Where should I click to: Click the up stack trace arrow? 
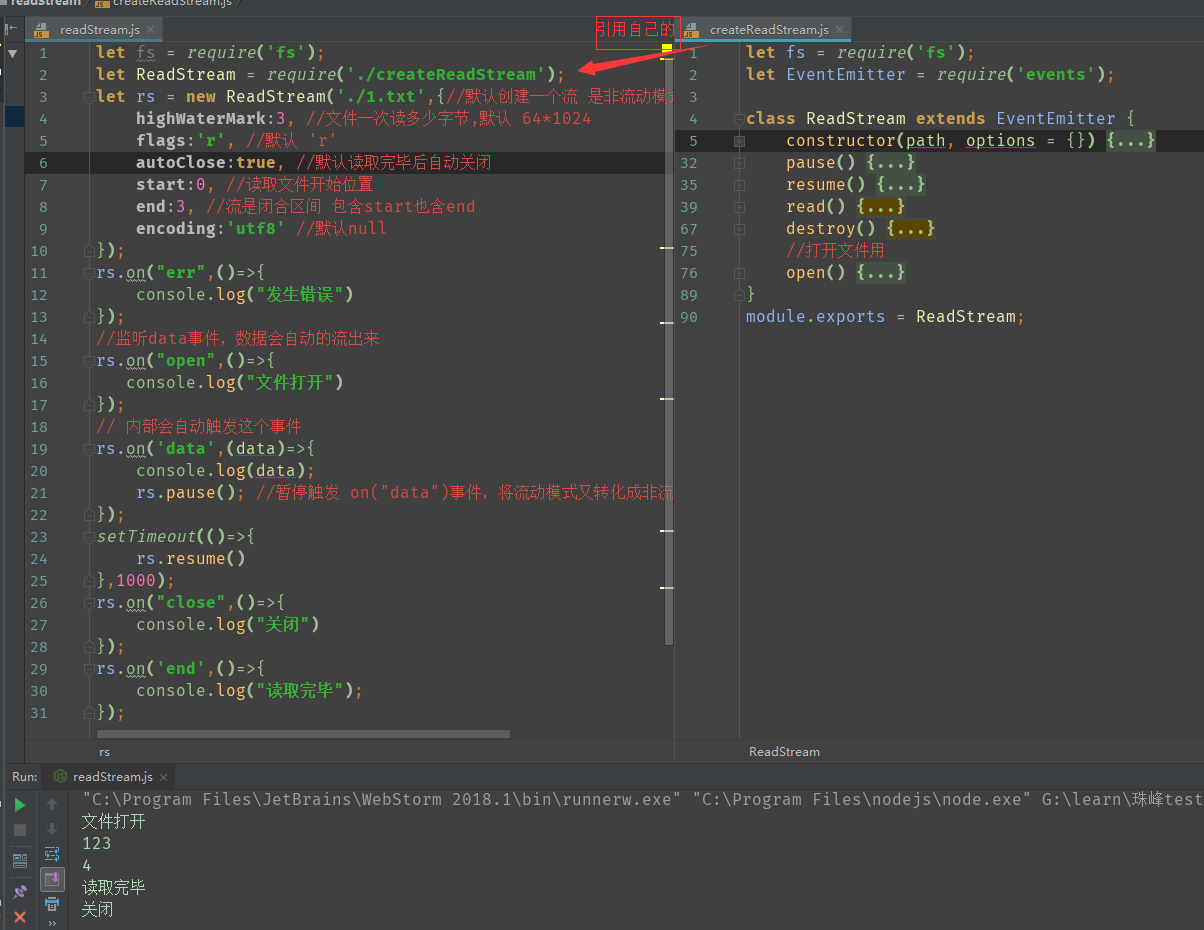[x=52, y=803]
